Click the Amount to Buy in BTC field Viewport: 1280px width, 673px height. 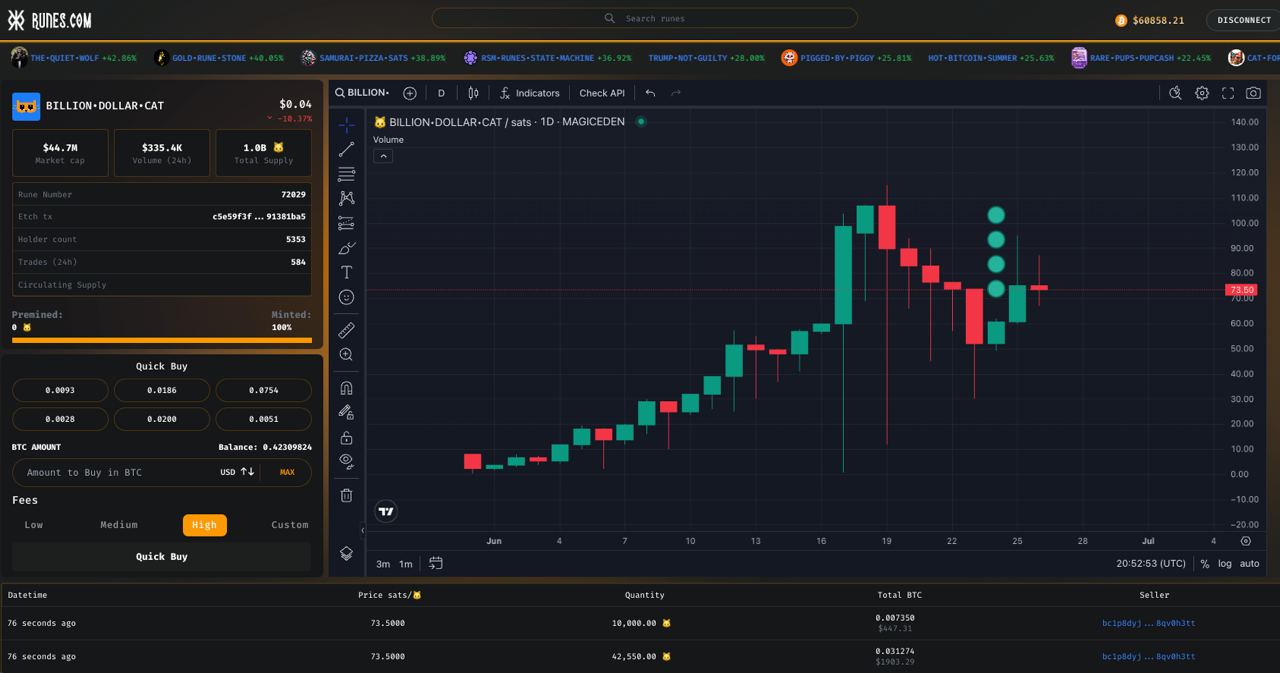[115, 472]
